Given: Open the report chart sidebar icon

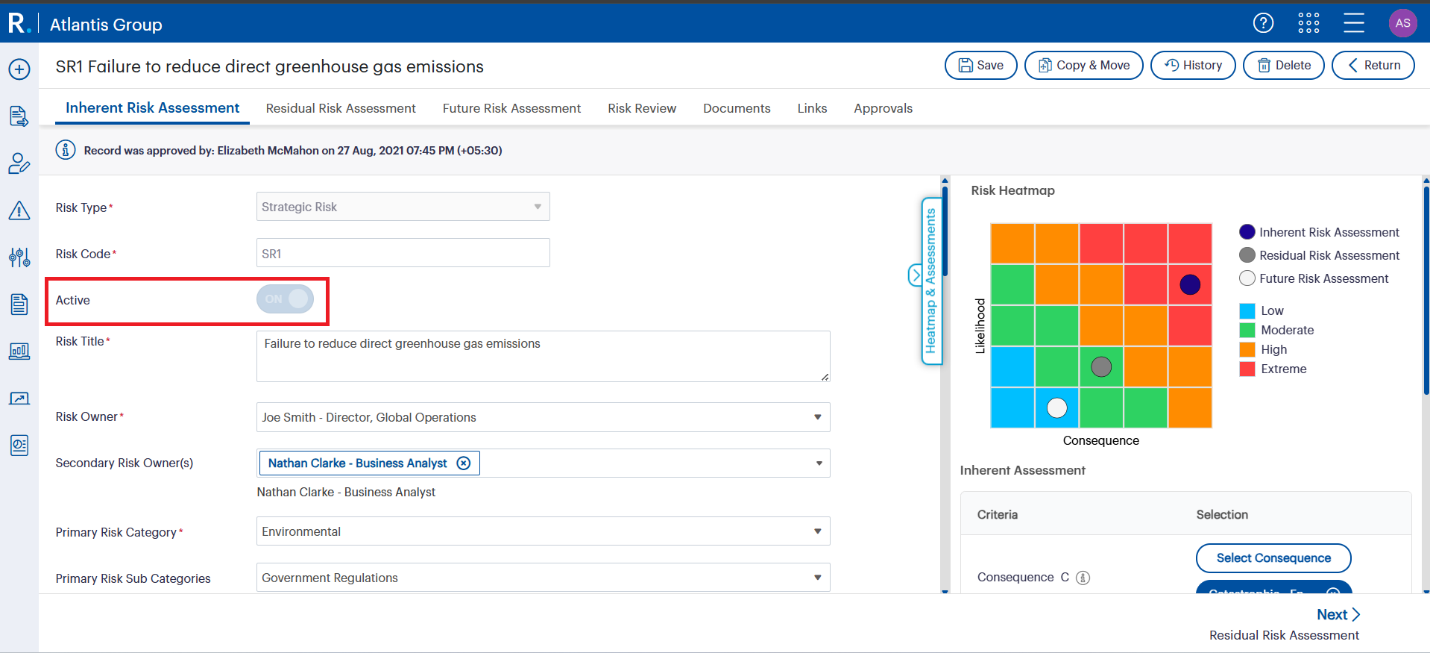Looking at the screenshot, I should click(19, 445).
